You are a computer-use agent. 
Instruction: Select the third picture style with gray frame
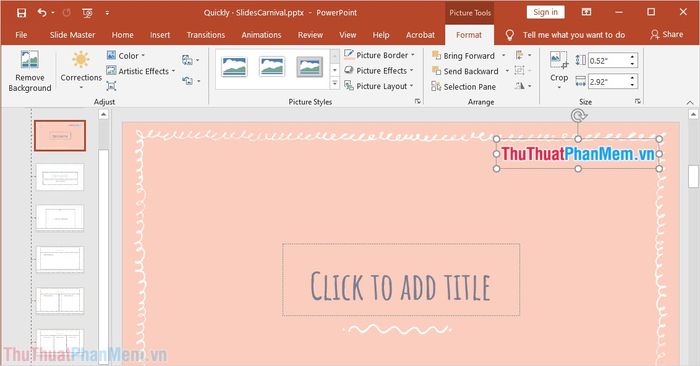click(x=310, y=67)
